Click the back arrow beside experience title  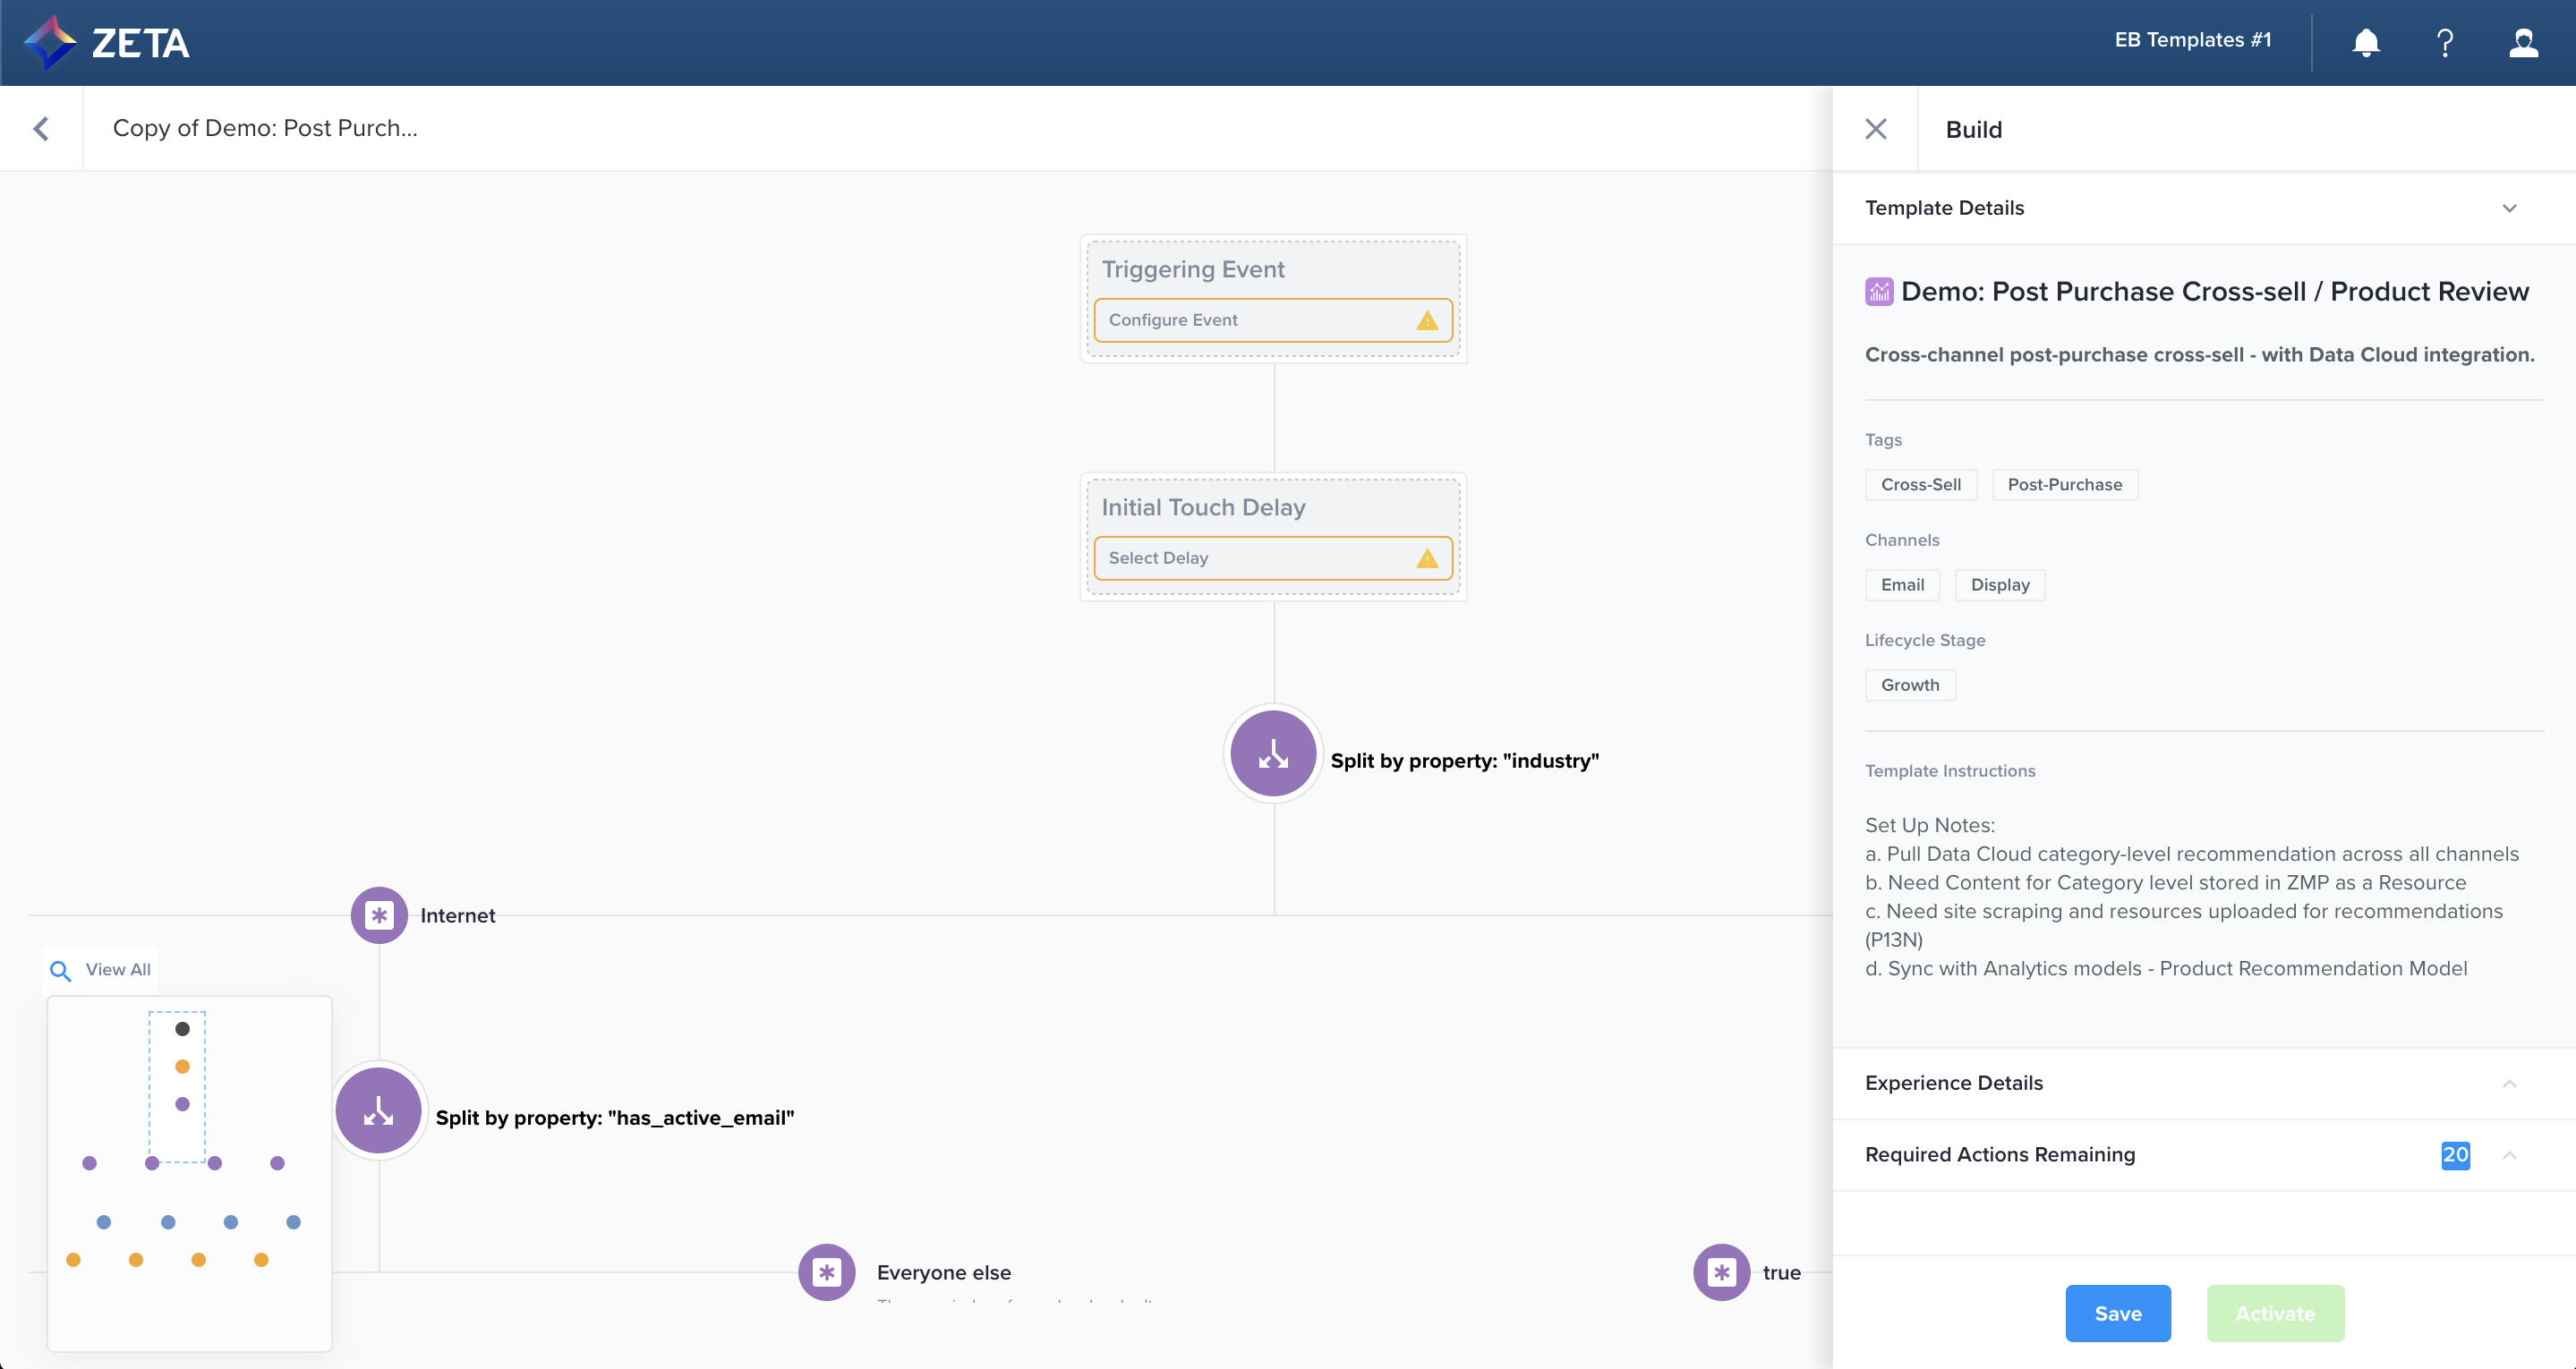(41, 128)
